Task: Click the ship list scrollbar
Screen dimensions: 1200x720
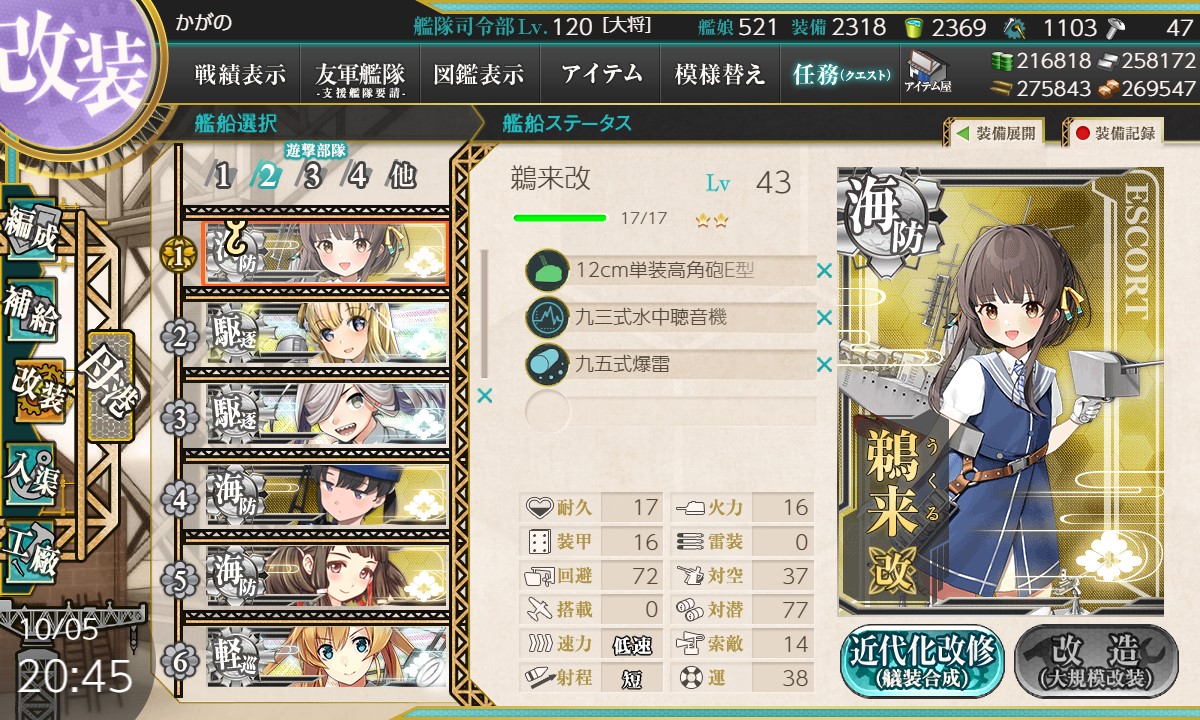Action: pyautogui.click(x=486, y=312)
